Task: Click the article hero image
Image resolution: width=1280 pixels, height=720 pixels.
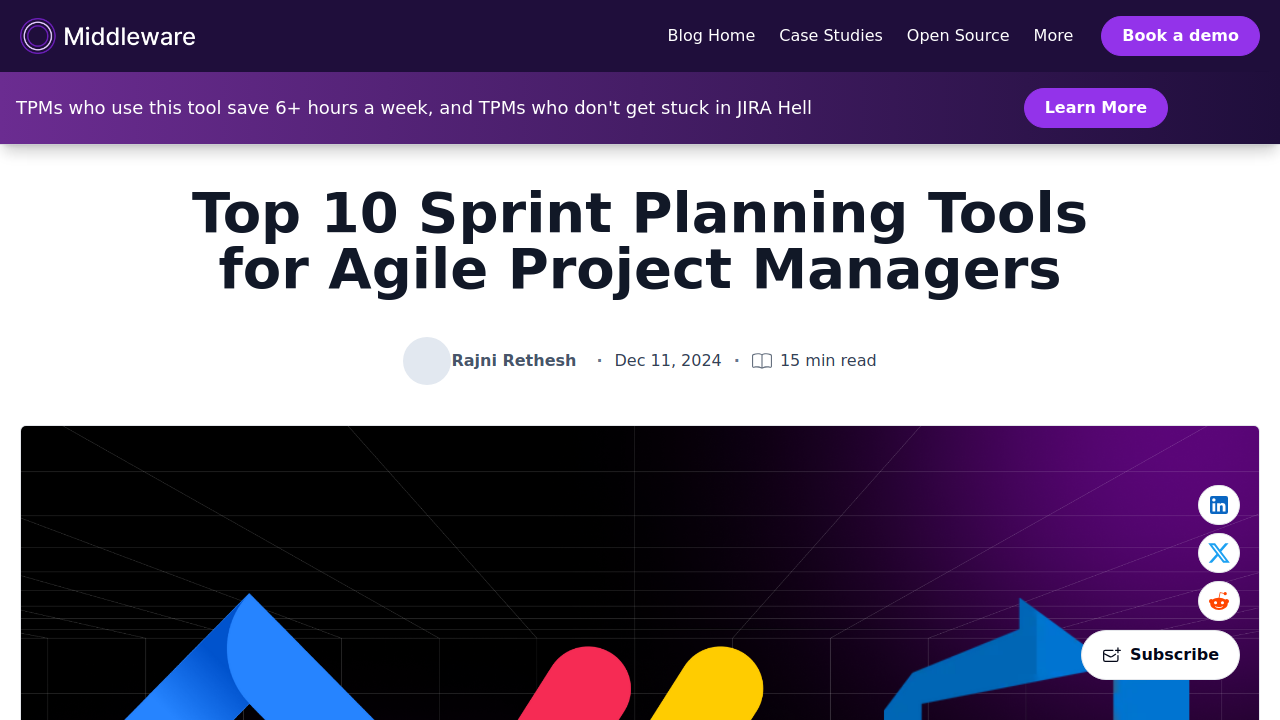Action: click(640, 573)
